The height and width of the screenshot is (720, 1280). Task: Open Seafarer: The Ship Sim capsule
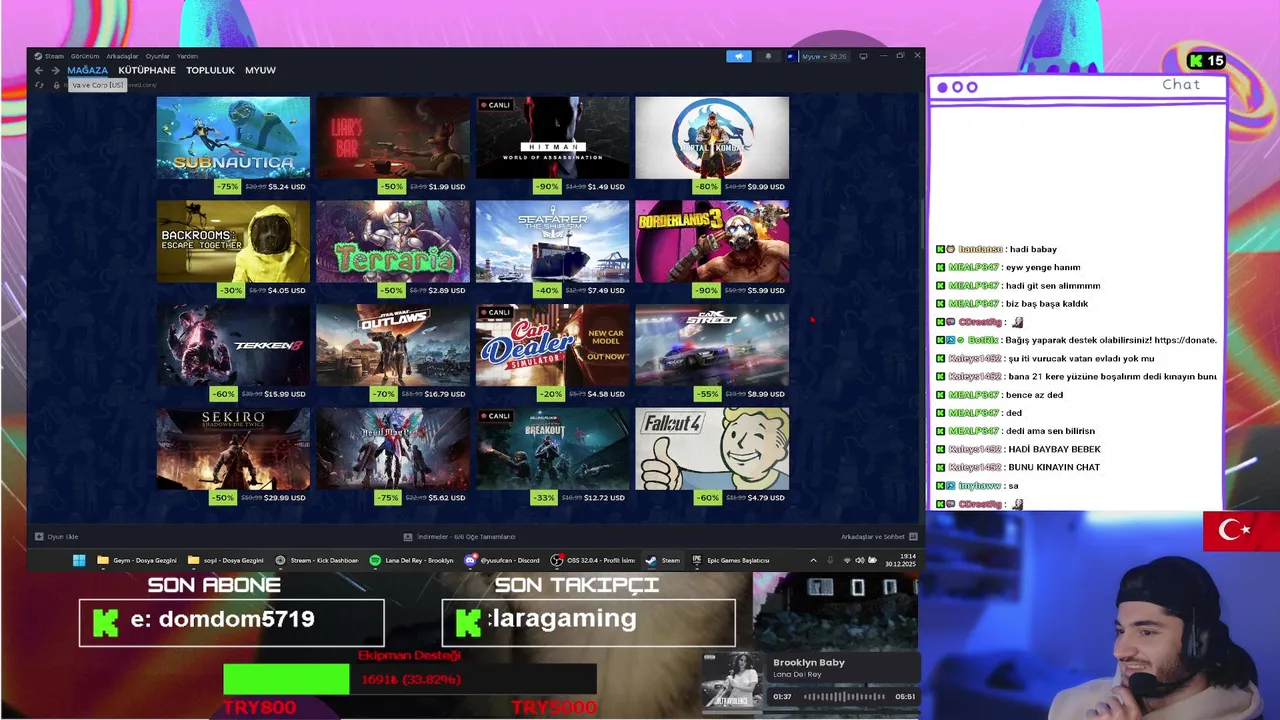[553, 241]
